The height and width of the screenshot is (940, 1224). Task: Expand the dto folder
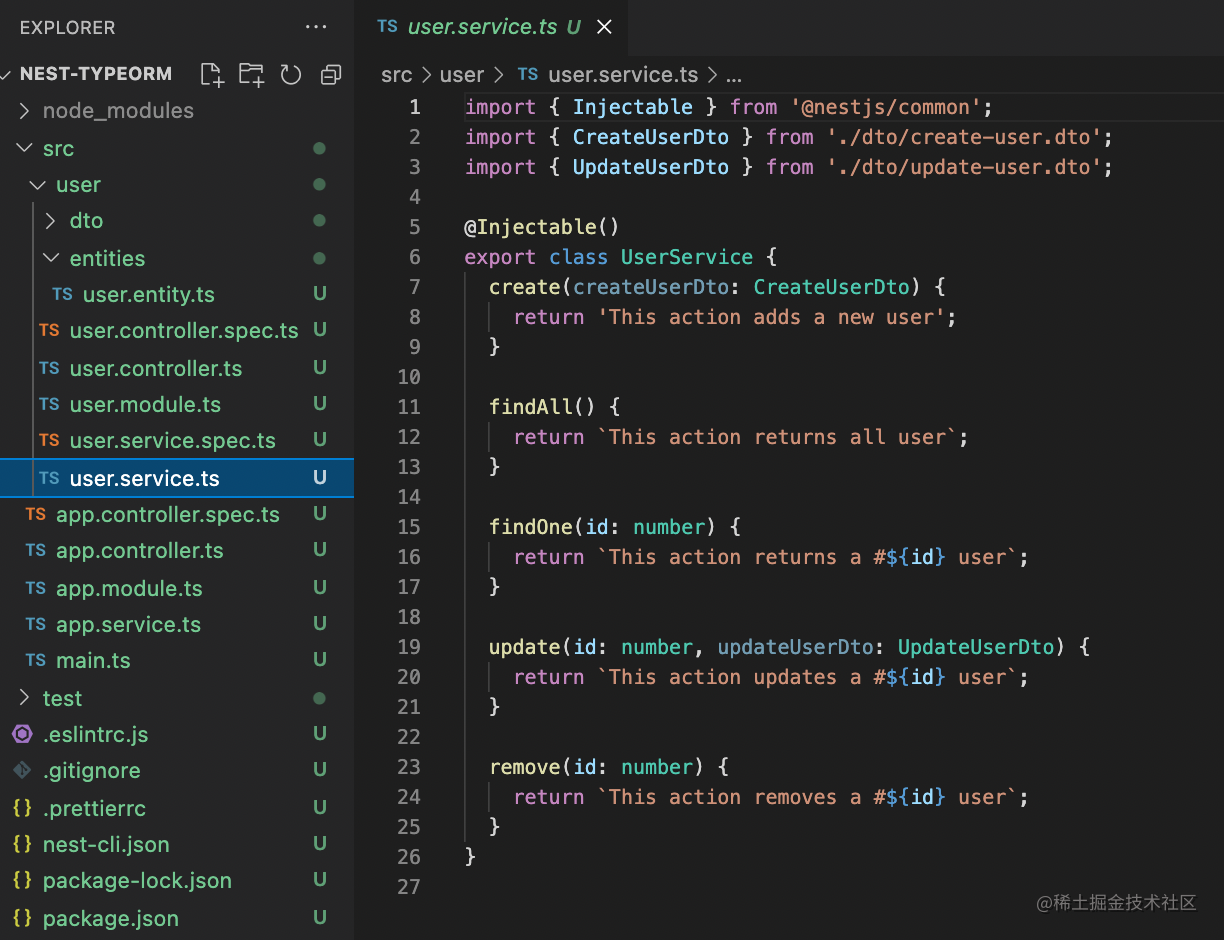tap(52, 221)
